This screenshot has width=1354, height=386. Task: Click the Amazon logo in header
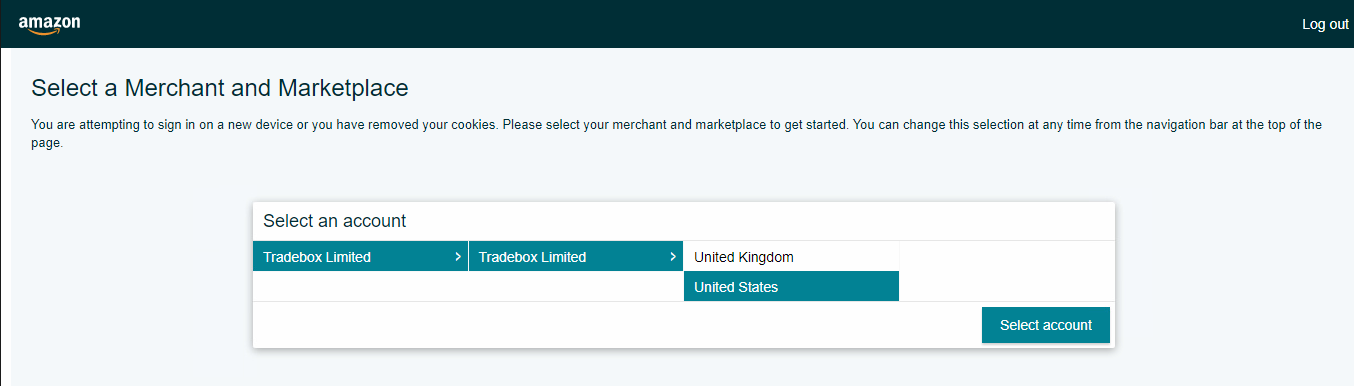pyautogui.click(x=49, y=25)
